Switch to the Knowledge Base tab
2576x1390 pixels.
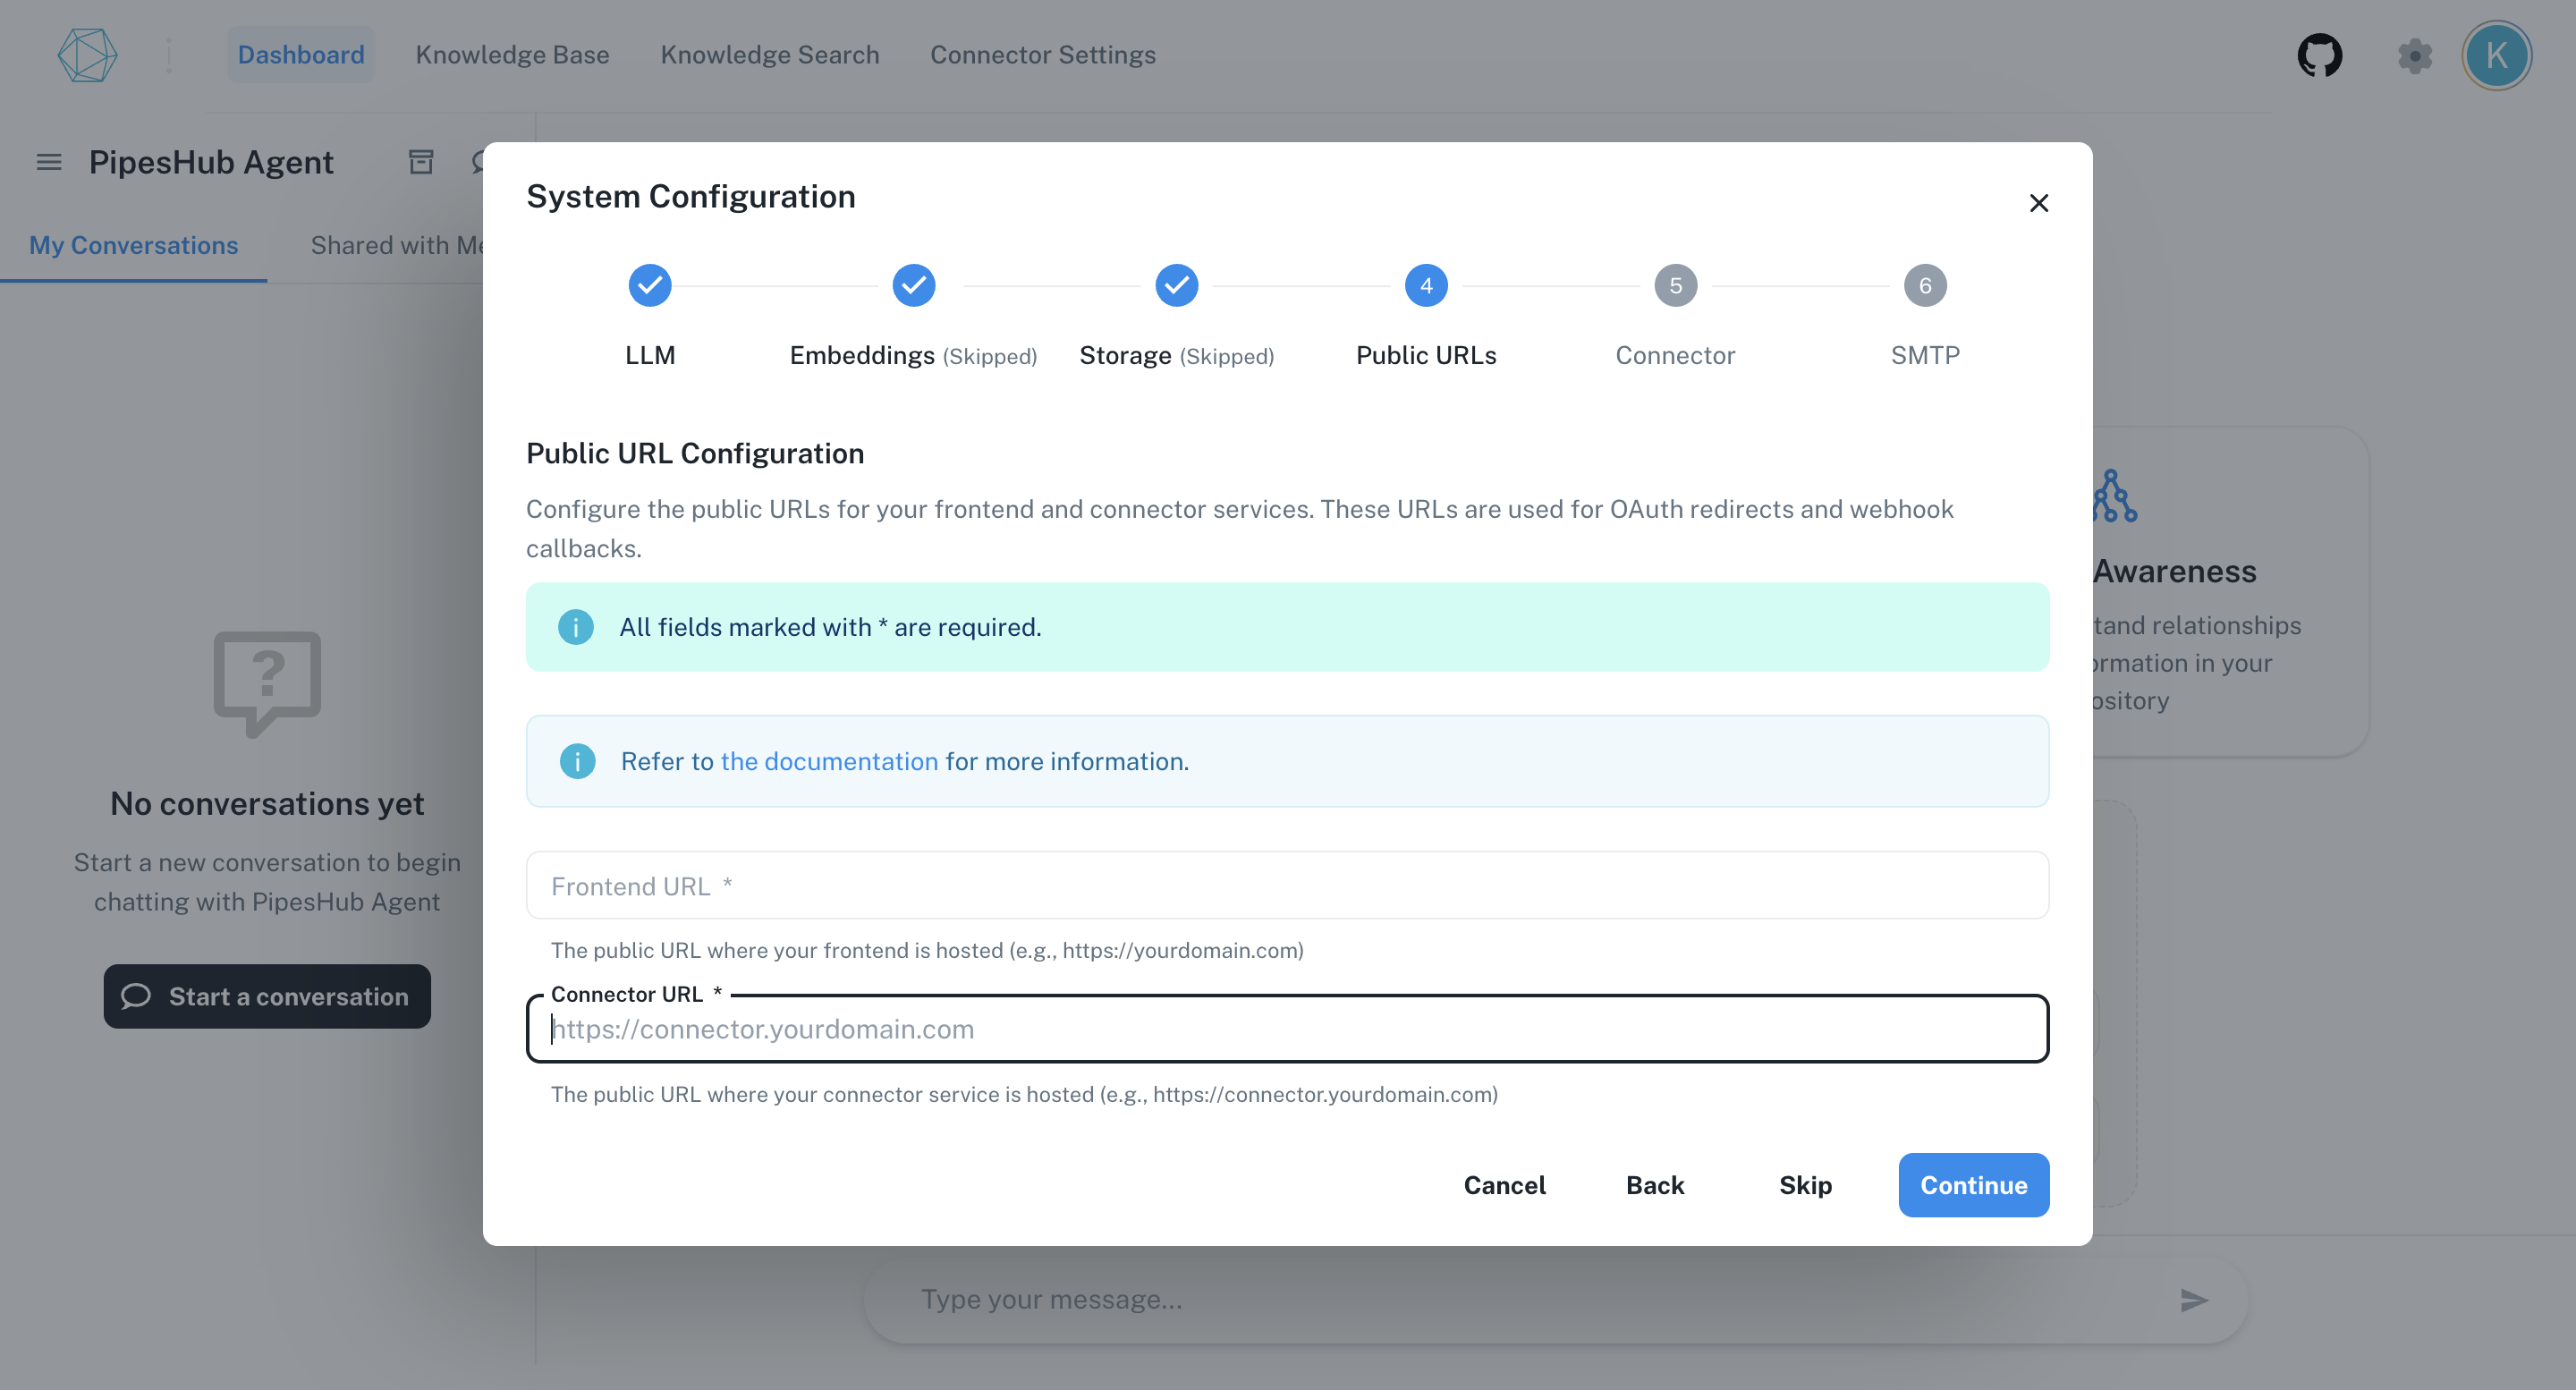[x=512, y=55]
